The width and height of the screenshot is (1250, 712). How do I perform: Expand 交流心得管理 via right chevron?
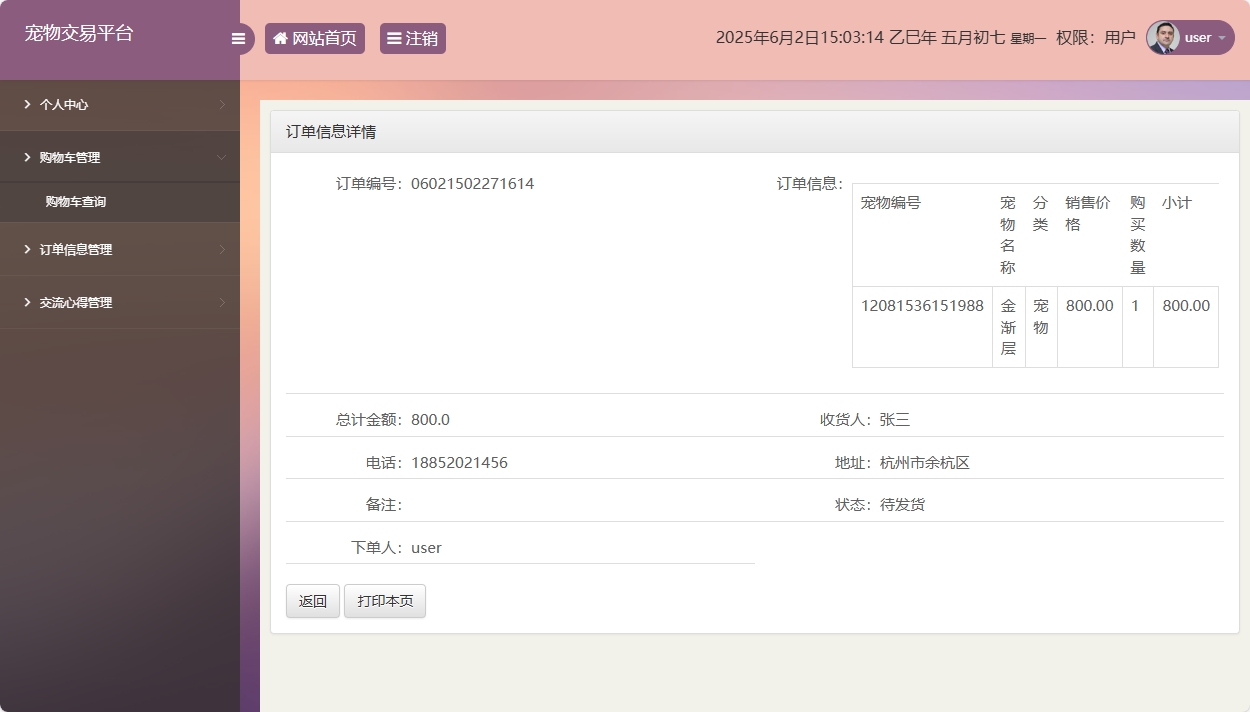pyautogui.click(x=221, y=302)
